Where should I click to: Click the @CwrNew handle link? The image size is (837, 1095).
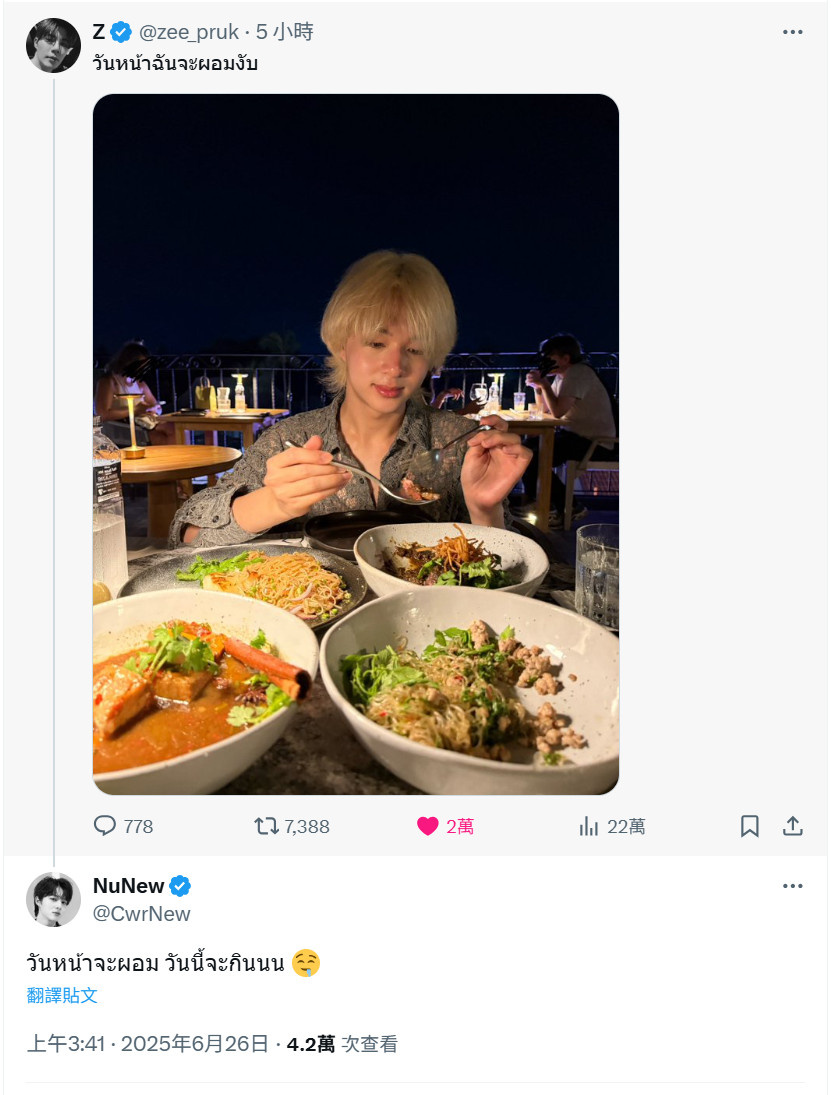click(x=141, y=913)
